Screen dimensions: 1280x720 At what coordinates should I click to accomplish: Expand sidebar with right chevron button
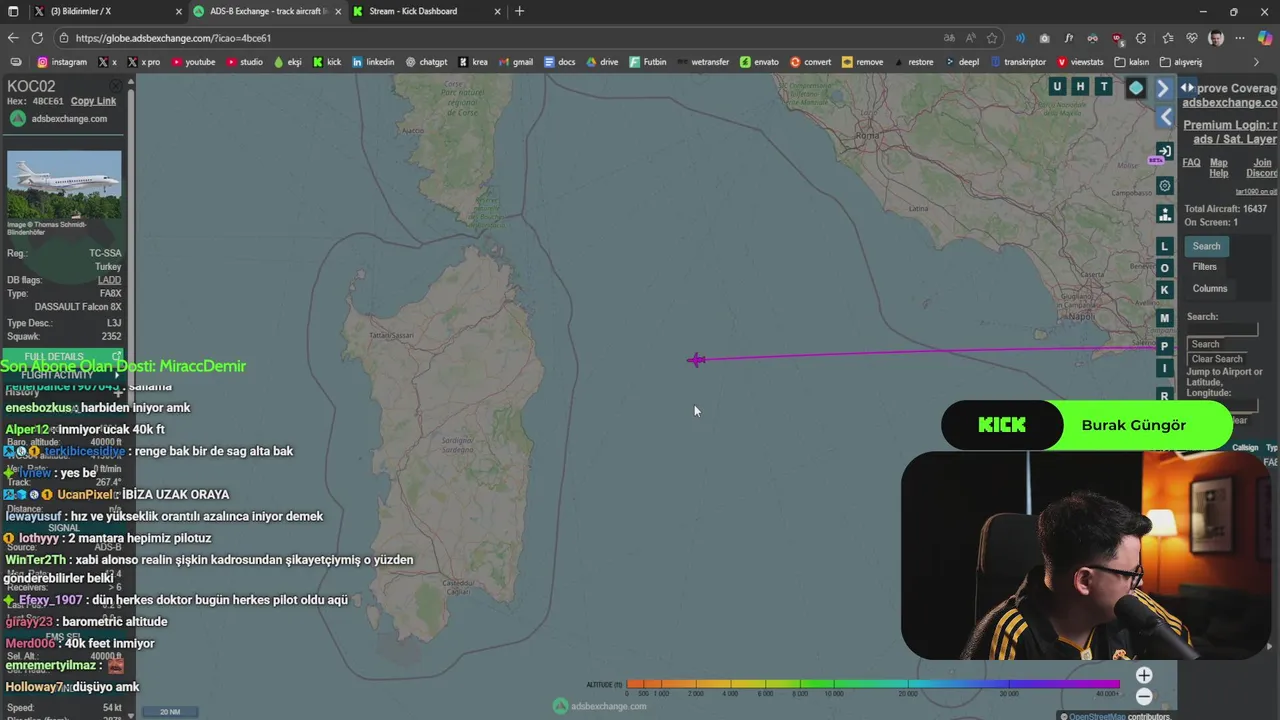pyautogui.click(x=1164, y=88)
